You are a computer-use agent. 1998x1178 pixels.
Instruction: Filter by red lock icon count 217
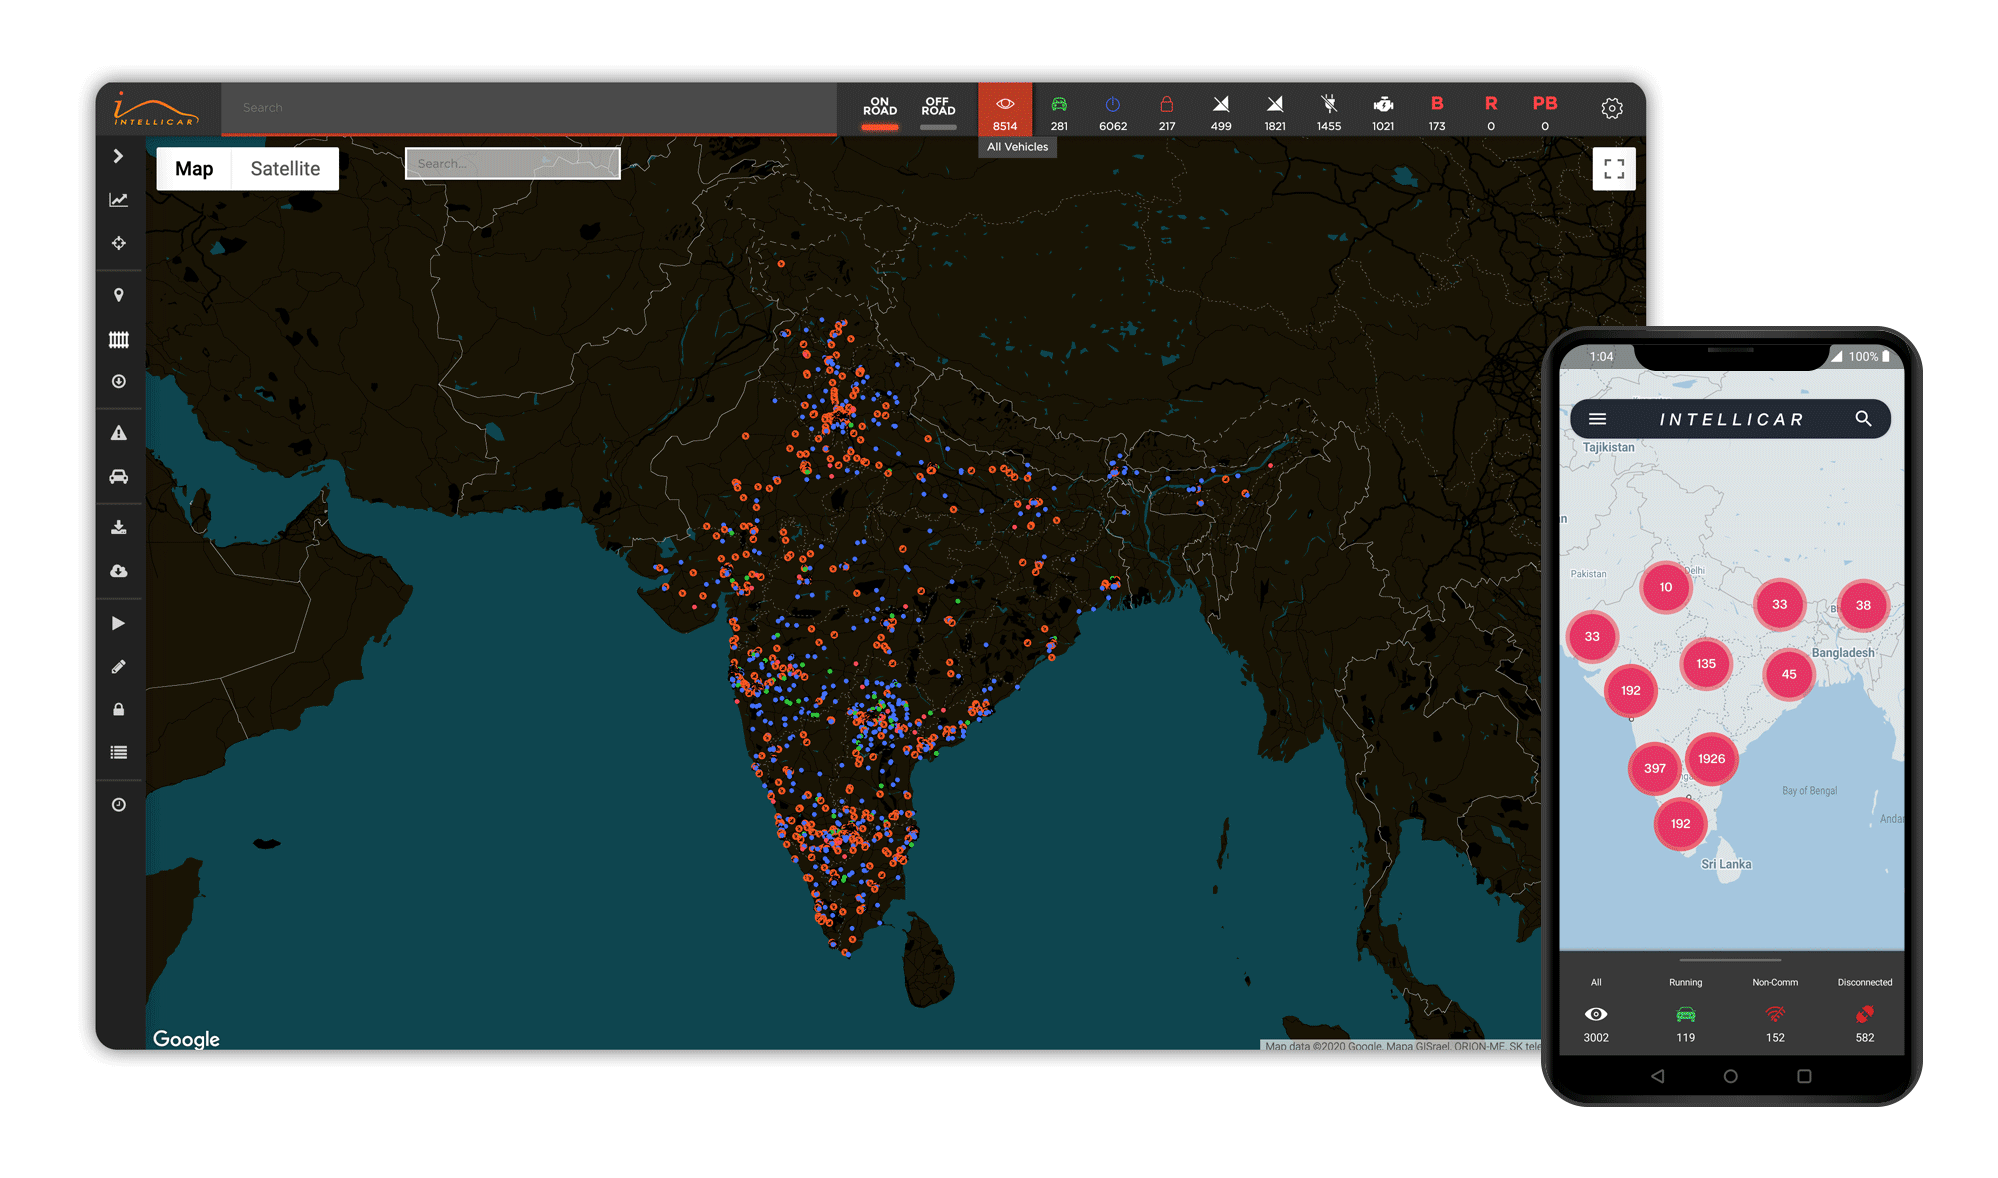(x=1167, y=112)
